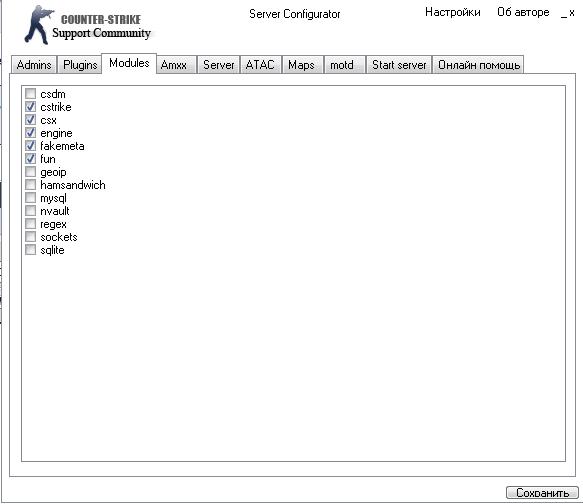Open the Онлайн помощь tab
The height and width of the screenshot is (504, 583).
point(479,65)
